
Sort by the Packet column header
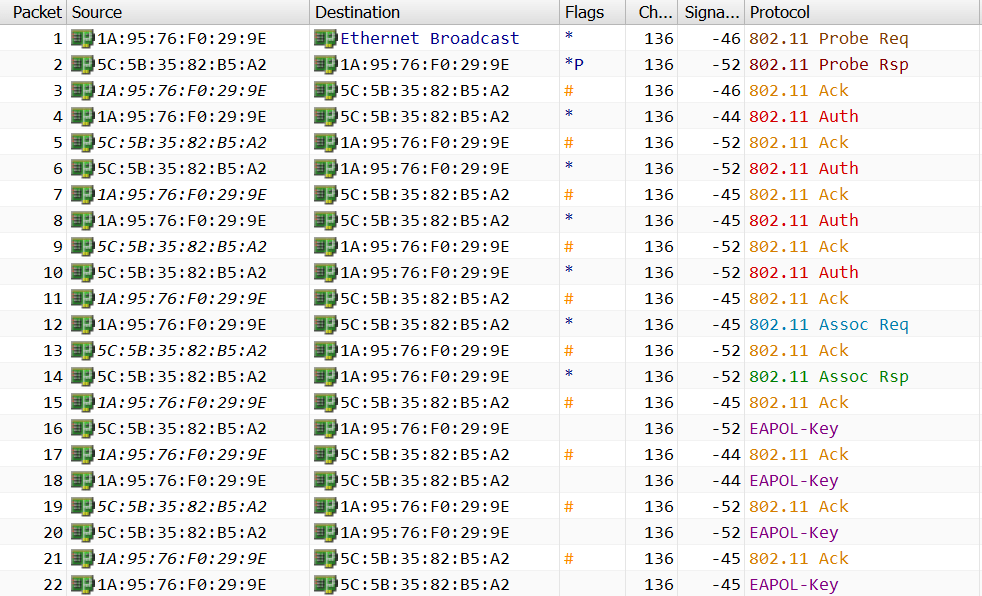pyautogui.click(x=37, y=12)
